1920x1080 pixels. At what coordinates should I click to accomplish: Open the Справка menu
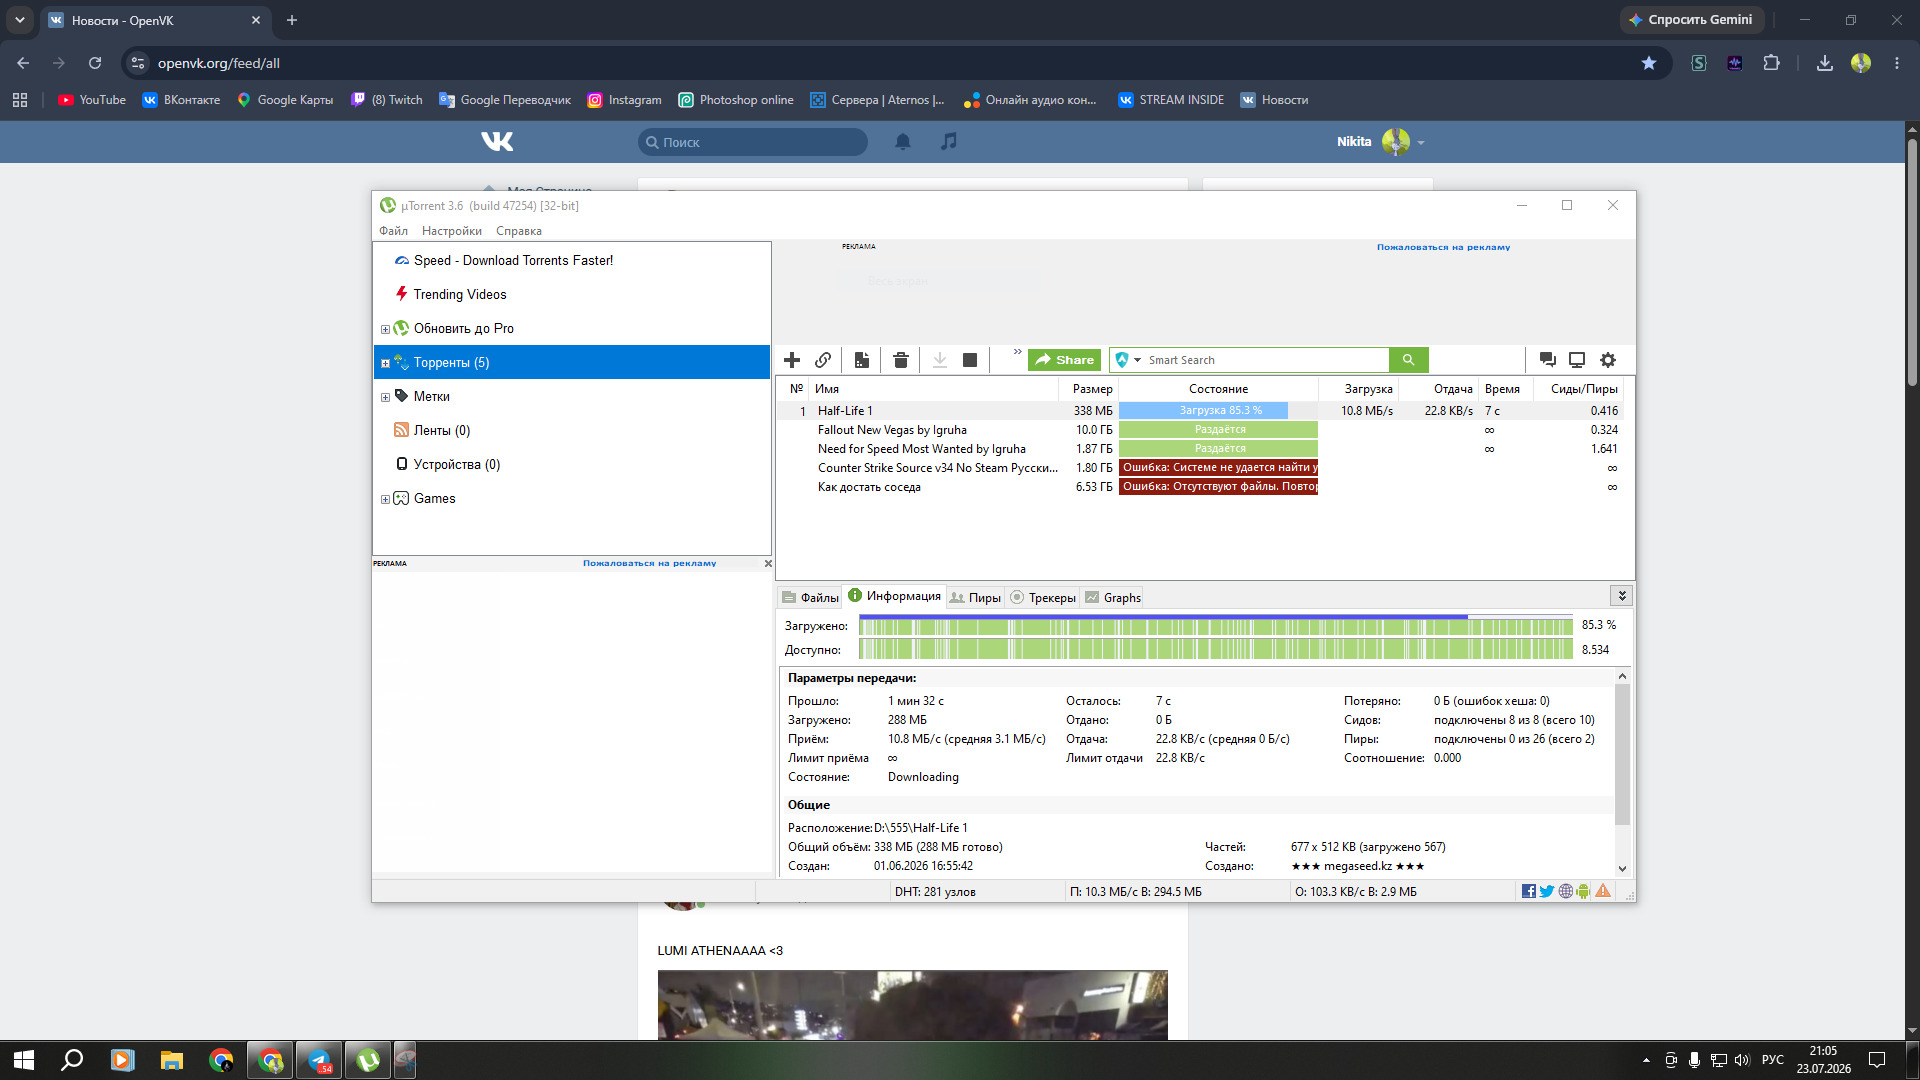tap(519, 231)
